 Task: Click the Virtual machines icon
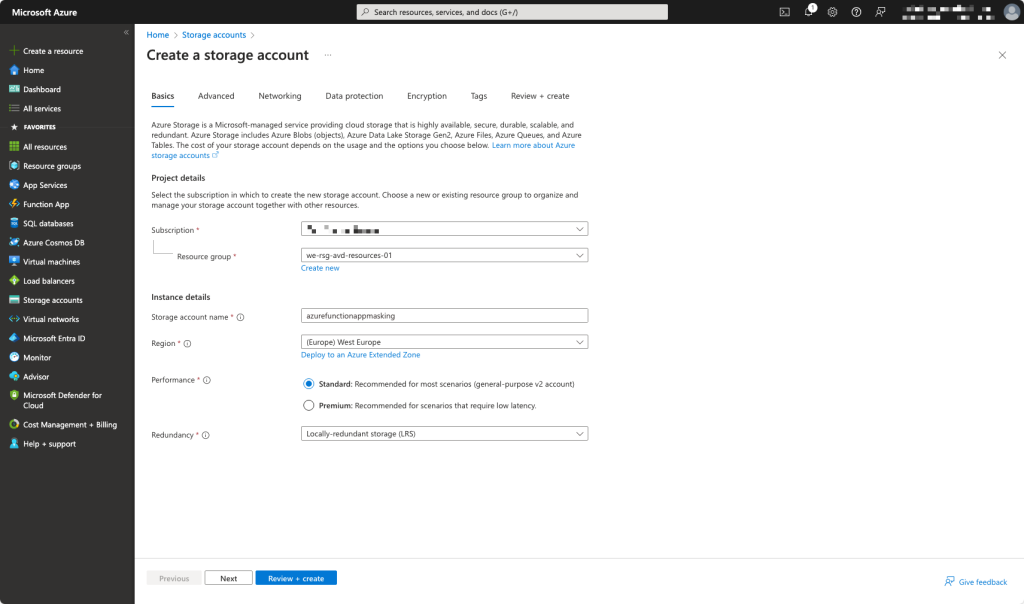click(x=14, y=261)
